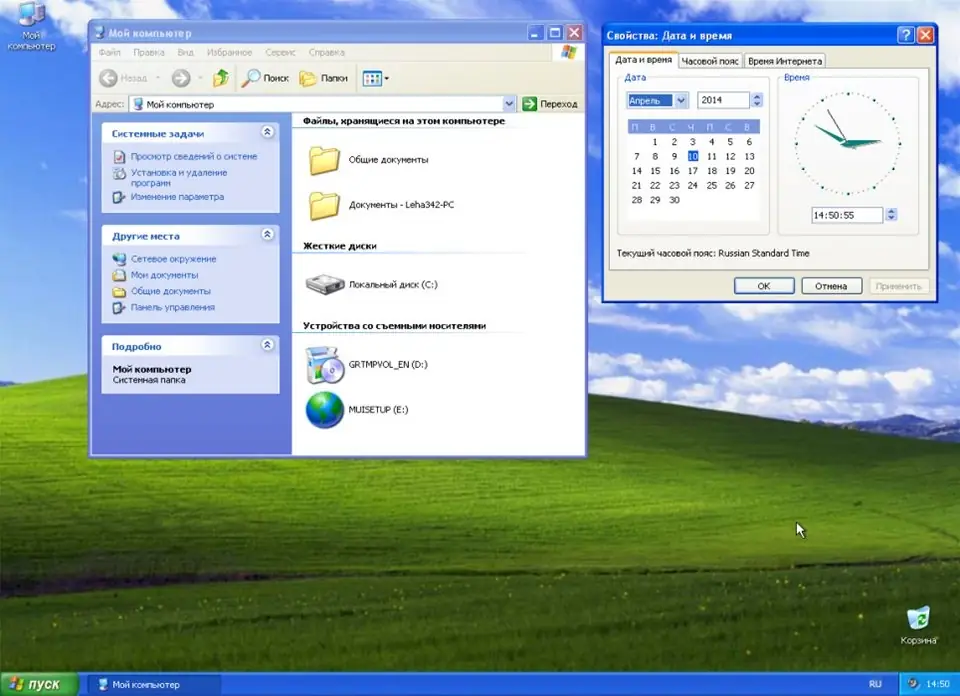The width and height of the screenshot is (960, 696).
Task: Click the Мой компьютер address field
Action: click(x=317, y=104)
